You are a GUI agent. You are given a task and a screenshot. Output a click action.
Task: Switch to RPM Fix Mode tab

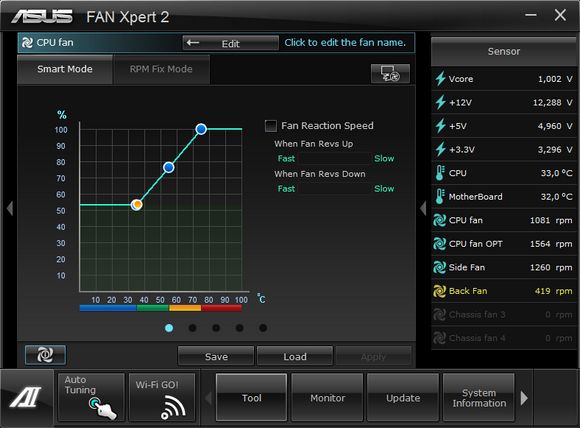click(x=161, y=70)
